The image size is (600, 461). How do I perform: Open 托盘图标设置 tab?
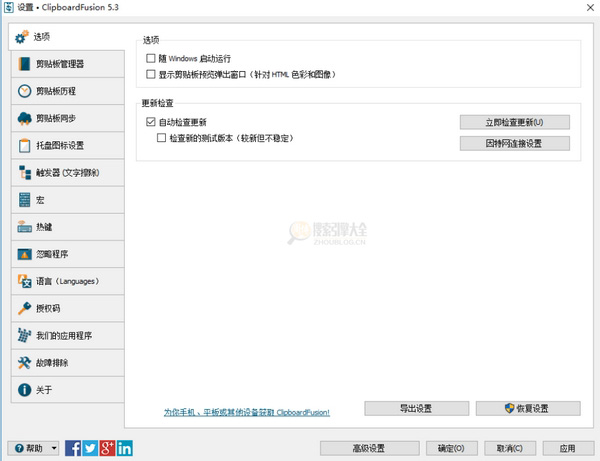[x=68, y=145]
